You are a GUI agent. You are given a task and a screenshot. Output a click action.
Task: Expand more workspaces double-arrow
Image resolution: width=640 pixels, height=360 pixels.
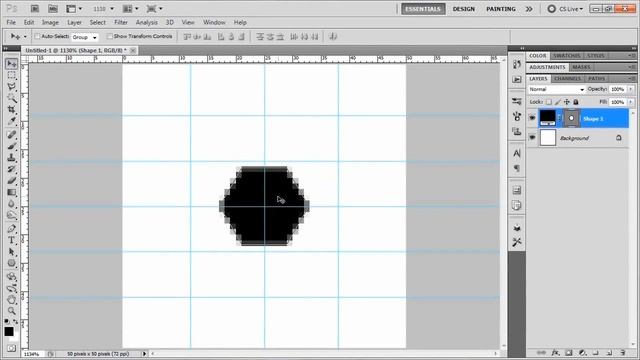coord(529,9)
